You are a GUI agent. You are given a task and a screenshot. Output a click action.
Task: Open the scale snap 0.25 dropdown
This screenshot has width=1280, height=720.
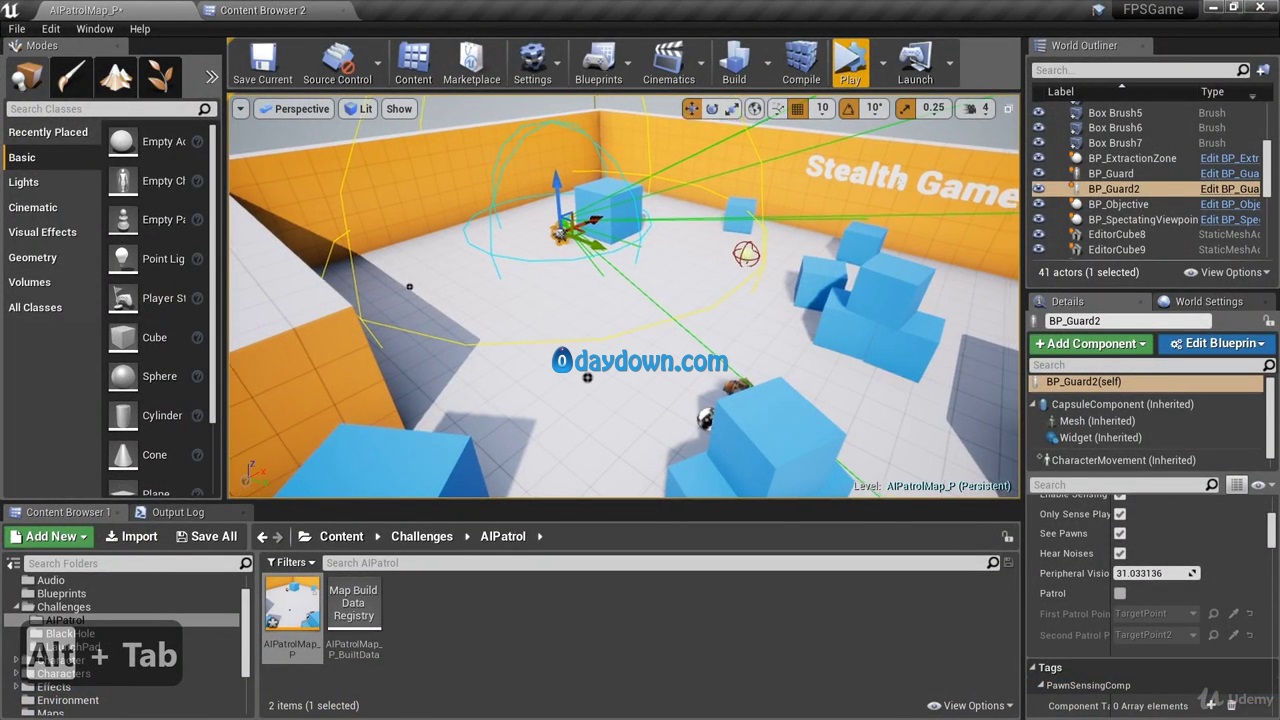pos(933,108)
